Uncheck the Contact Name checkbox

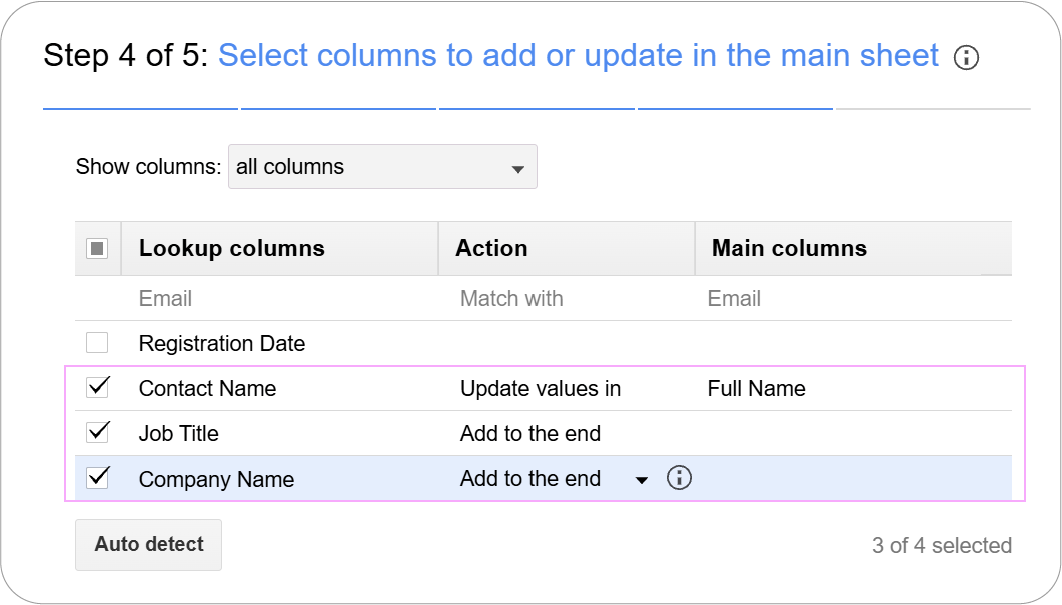coord(98,388)
